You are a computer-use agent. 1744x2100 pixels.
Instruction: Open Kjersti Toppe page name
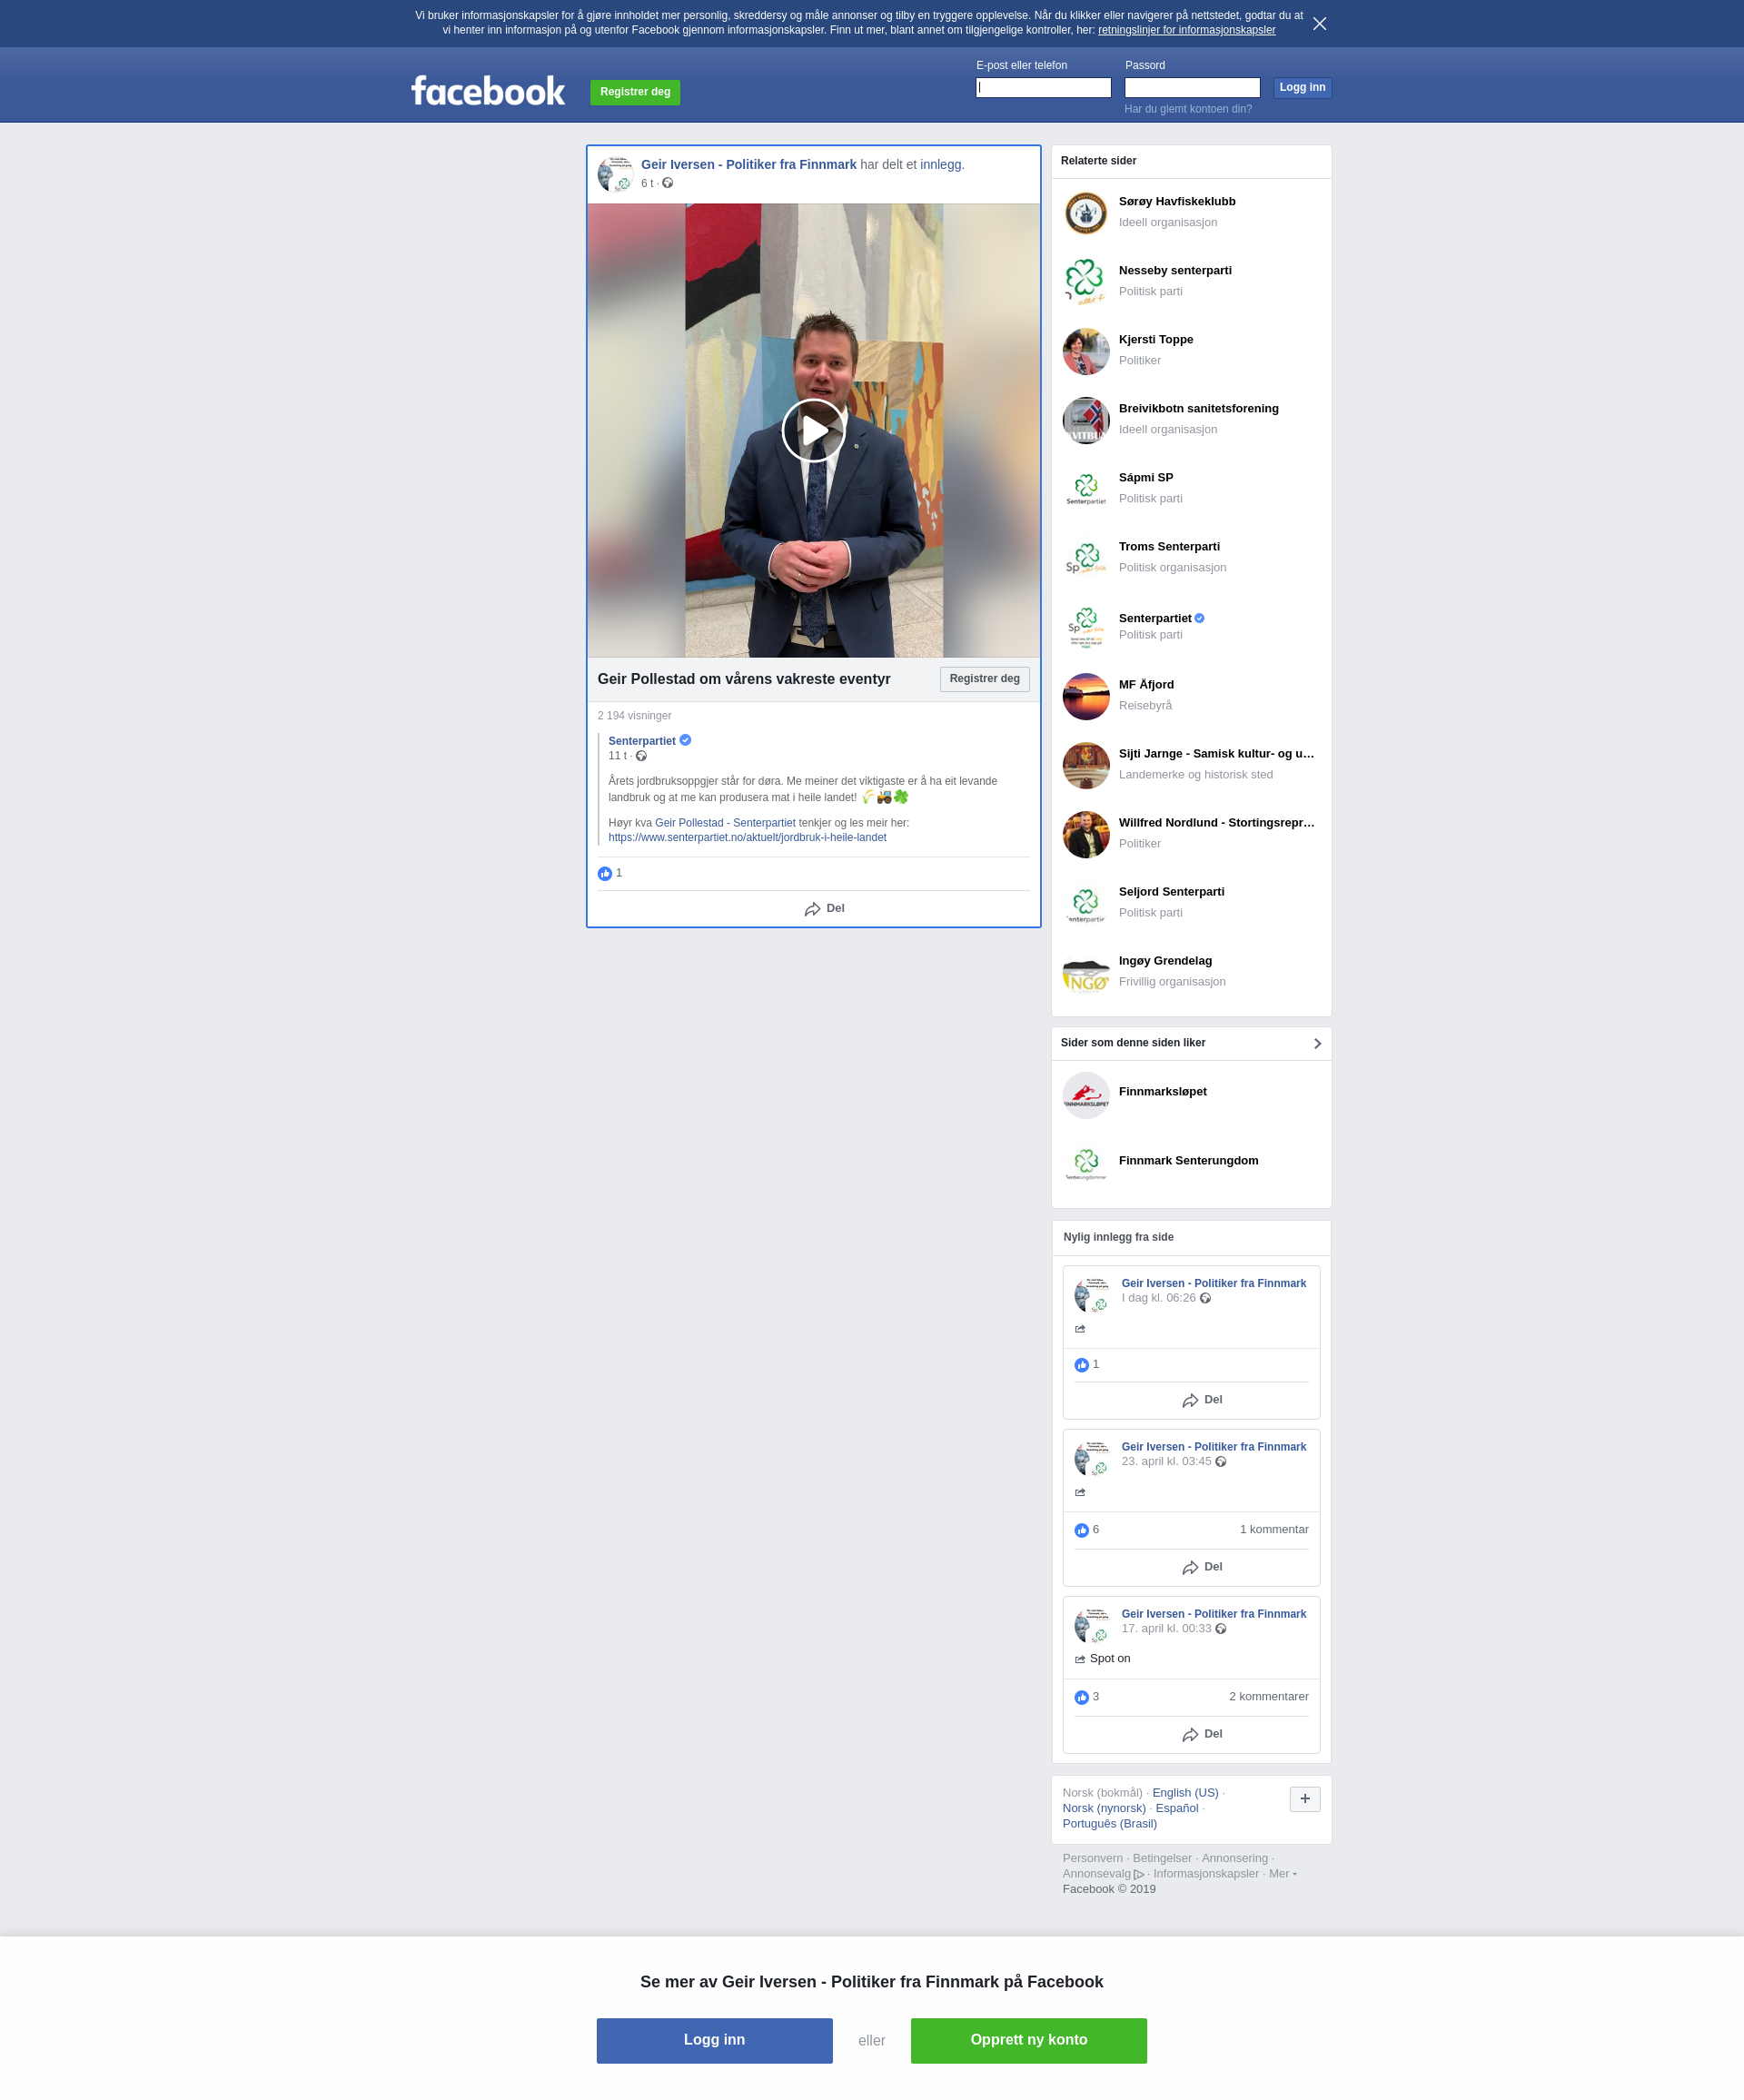(x=1155, y=340)
